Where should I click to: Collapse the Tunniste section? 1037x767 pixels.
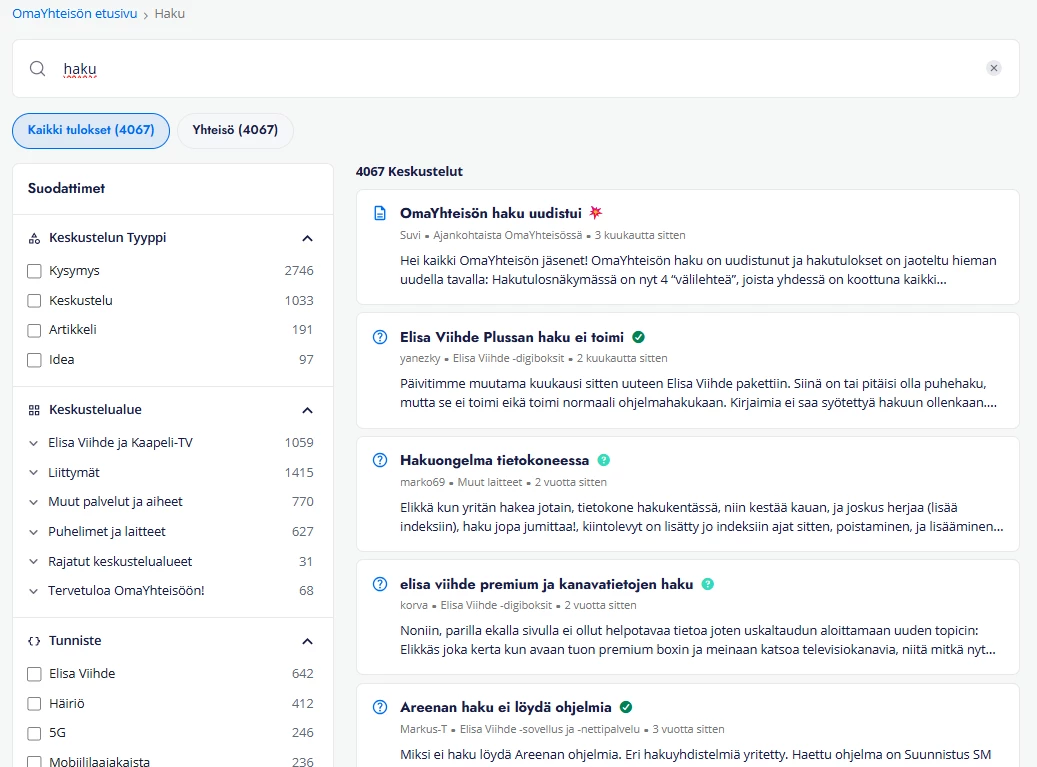308,641
